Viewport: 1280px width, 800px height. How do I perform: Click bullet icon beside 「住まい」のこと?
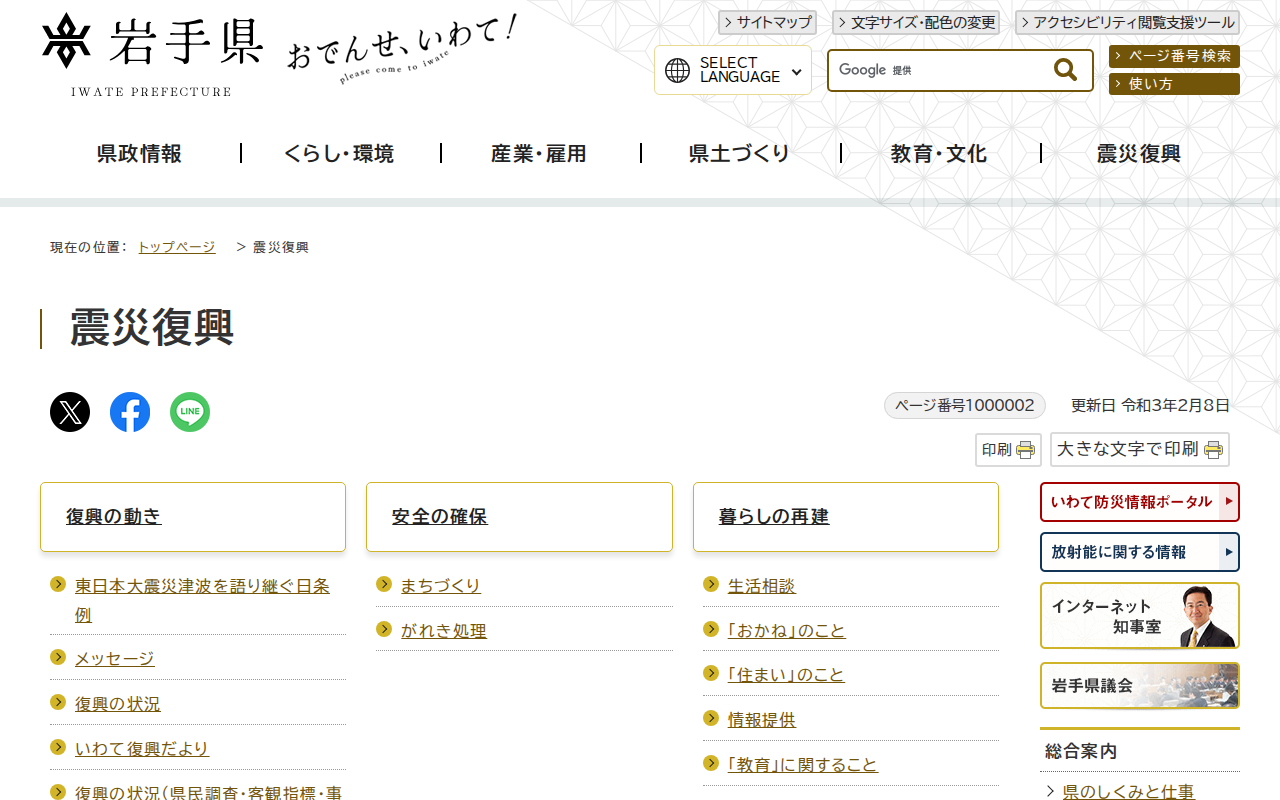click(x=711, y=673)
